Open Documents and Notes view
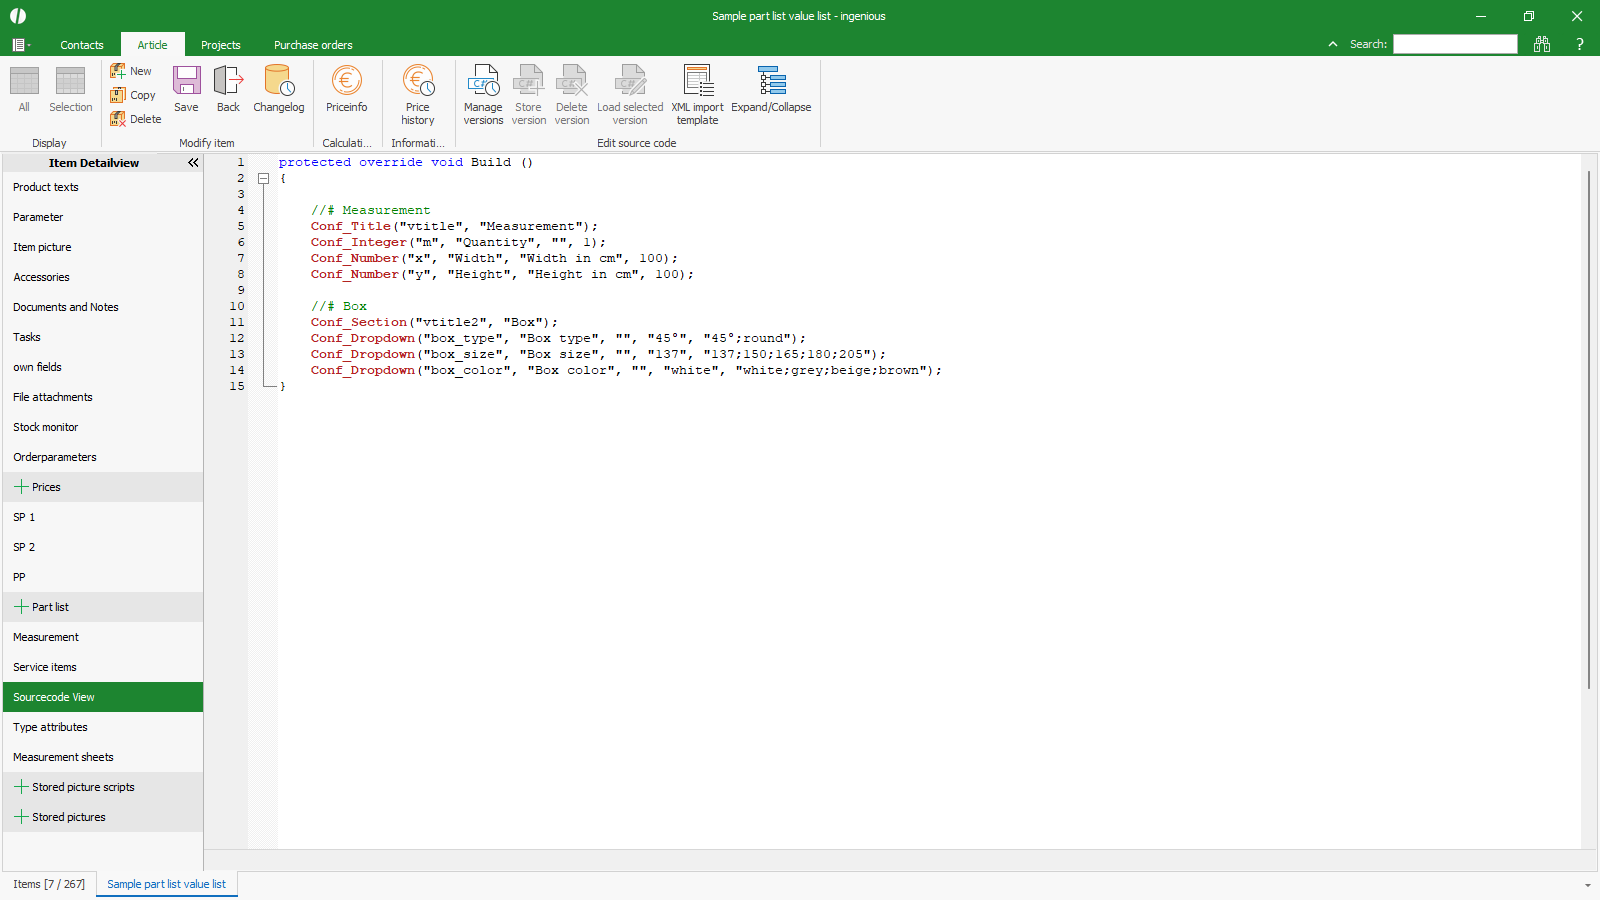The width and height of the screenshot is (1600, 900). [x=66, y=307]
